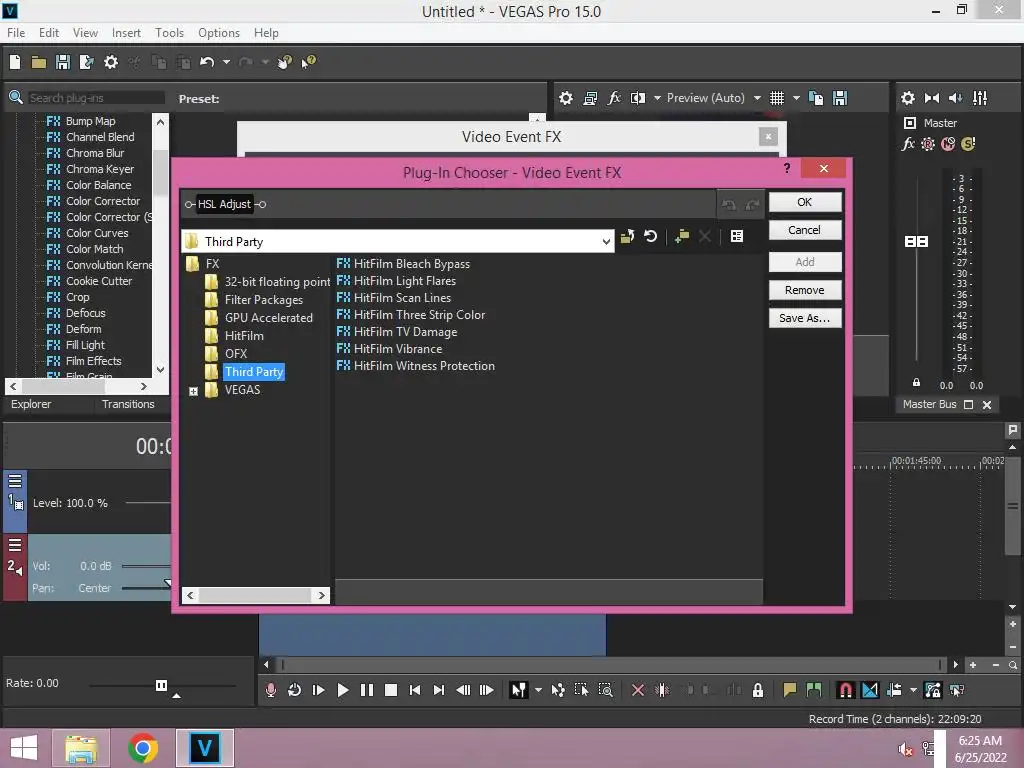Click the Pause button in the transport bar
This screenshot has height=768, width=1024.
(x=366, y=690)
